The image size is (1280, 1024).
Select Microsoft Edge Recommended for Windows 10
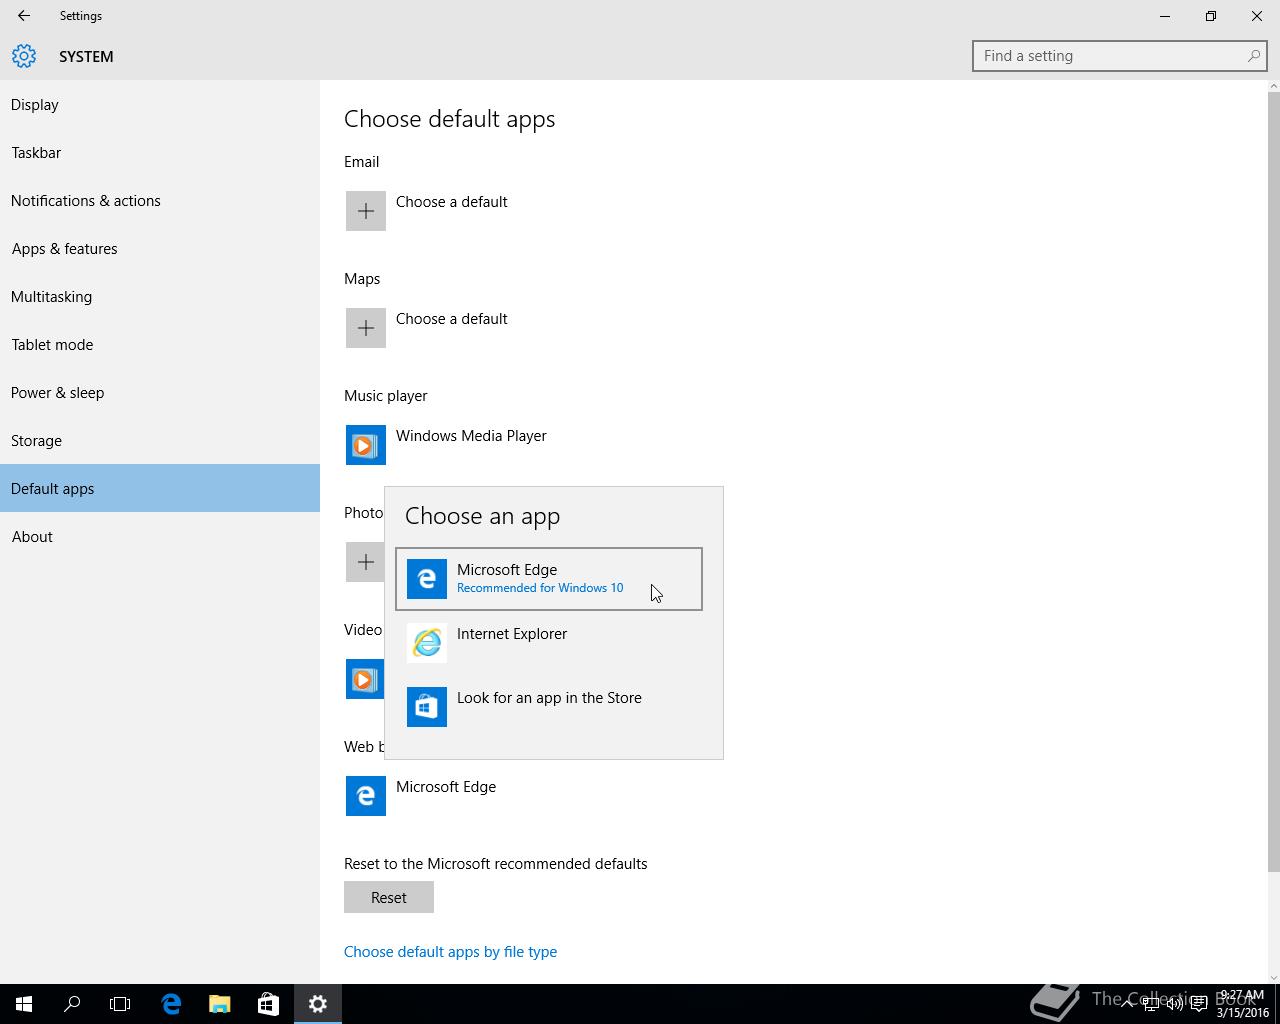pos(549,579)
